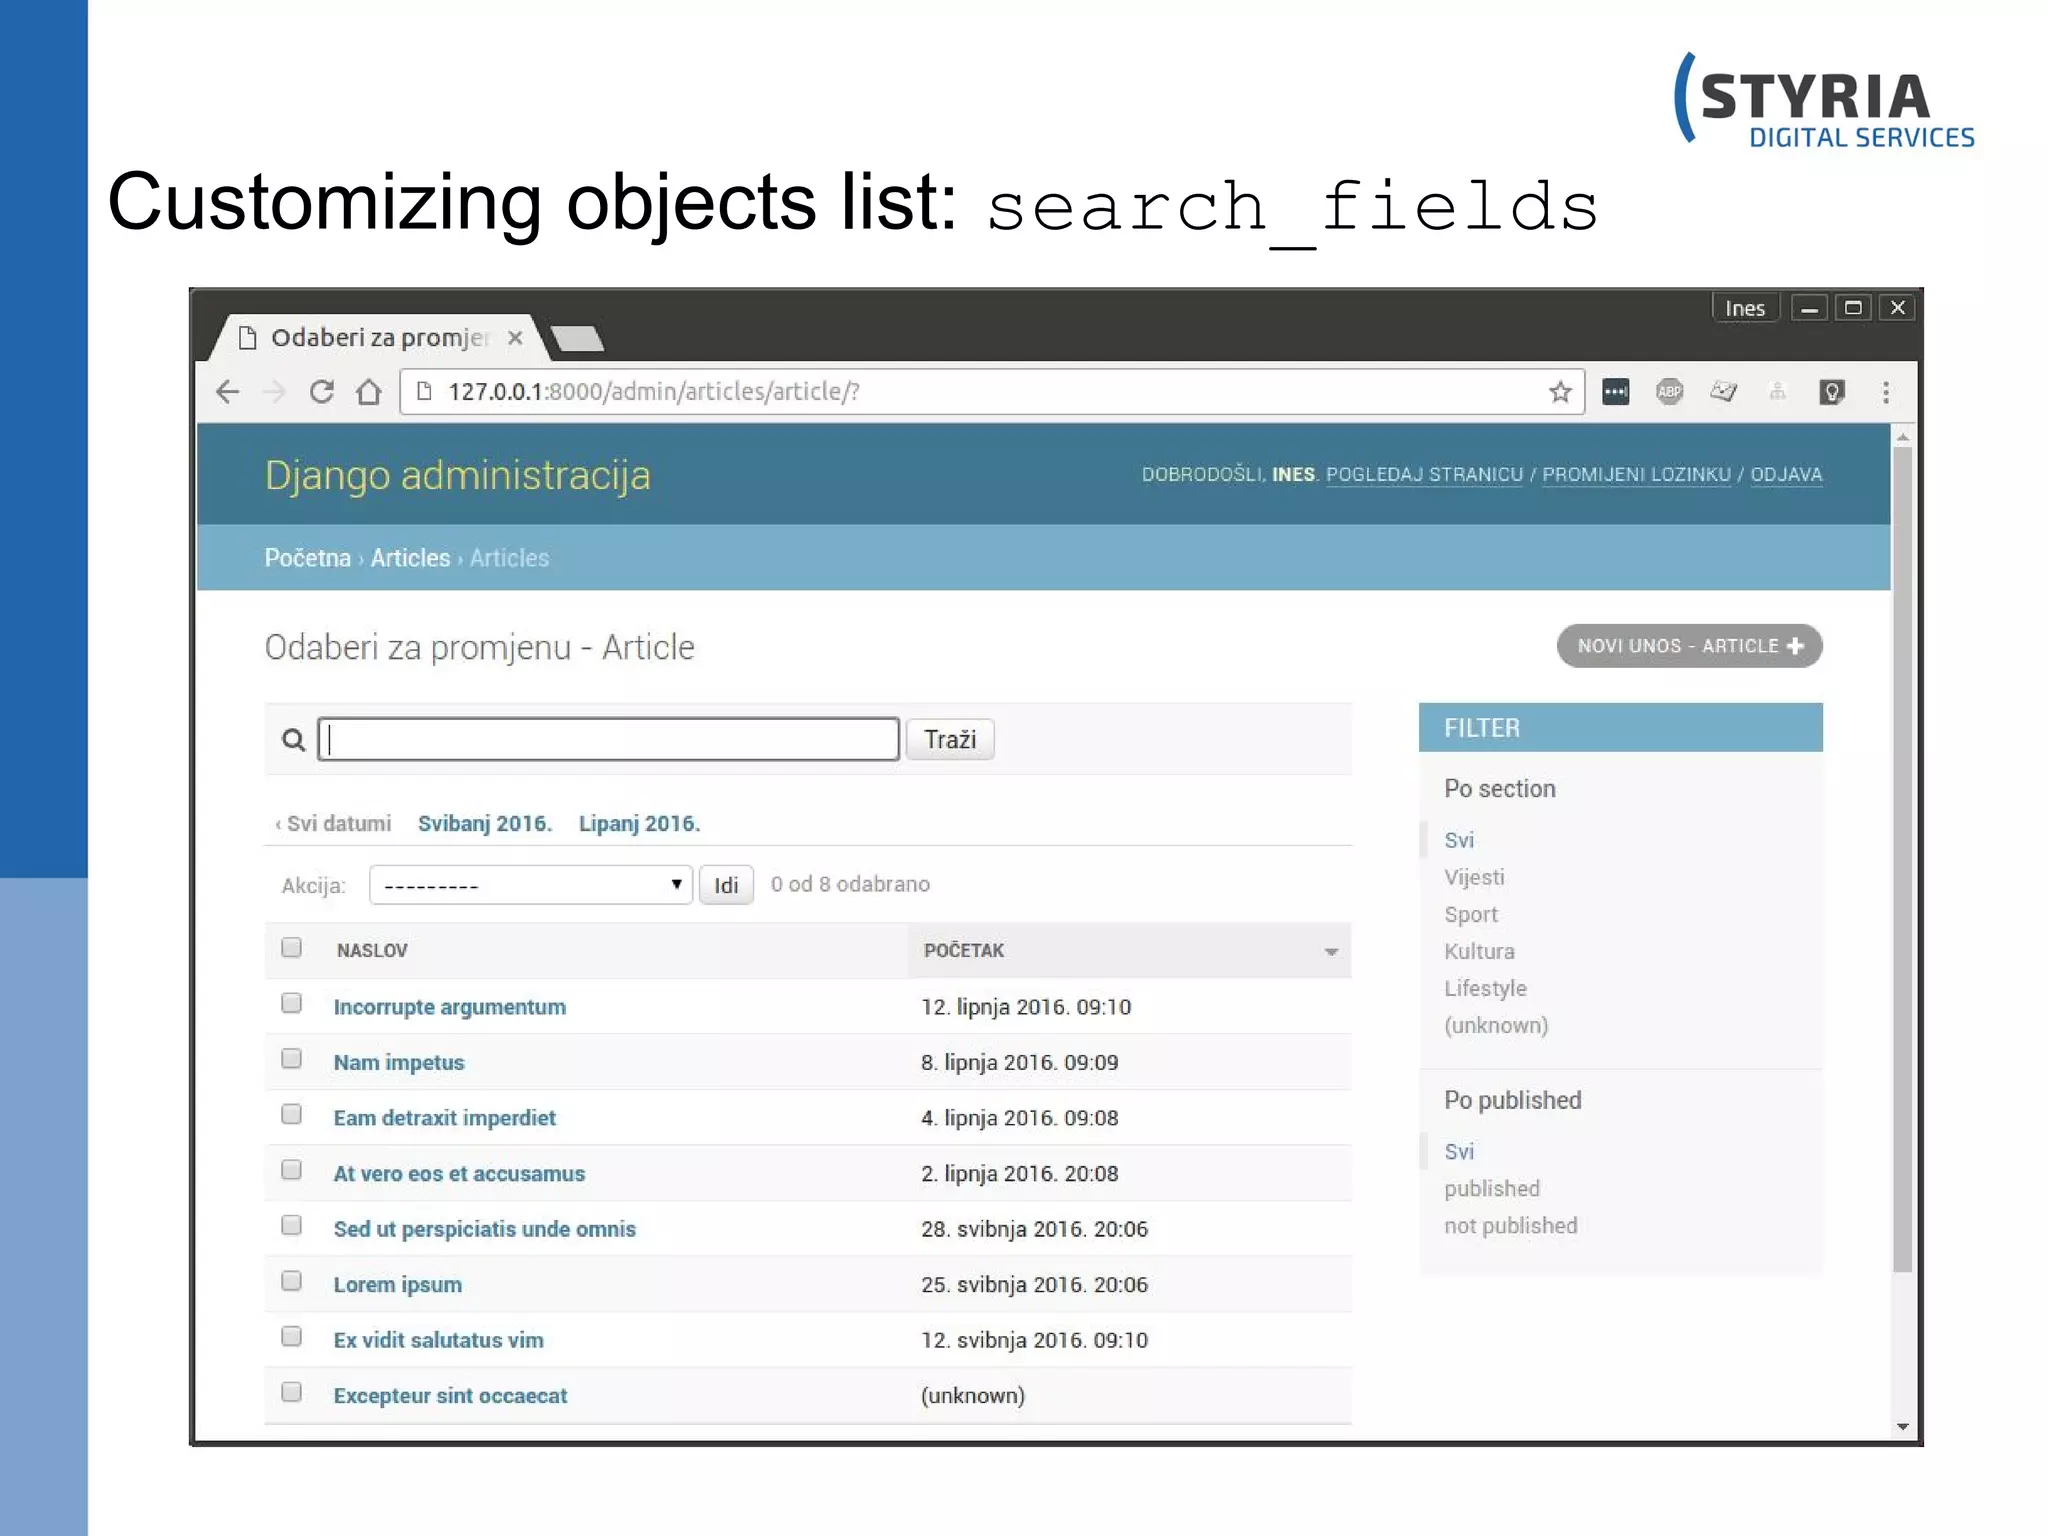Click Pogledaj stranicu link
This screenshot has height=1536, width=2048.
1424,475
